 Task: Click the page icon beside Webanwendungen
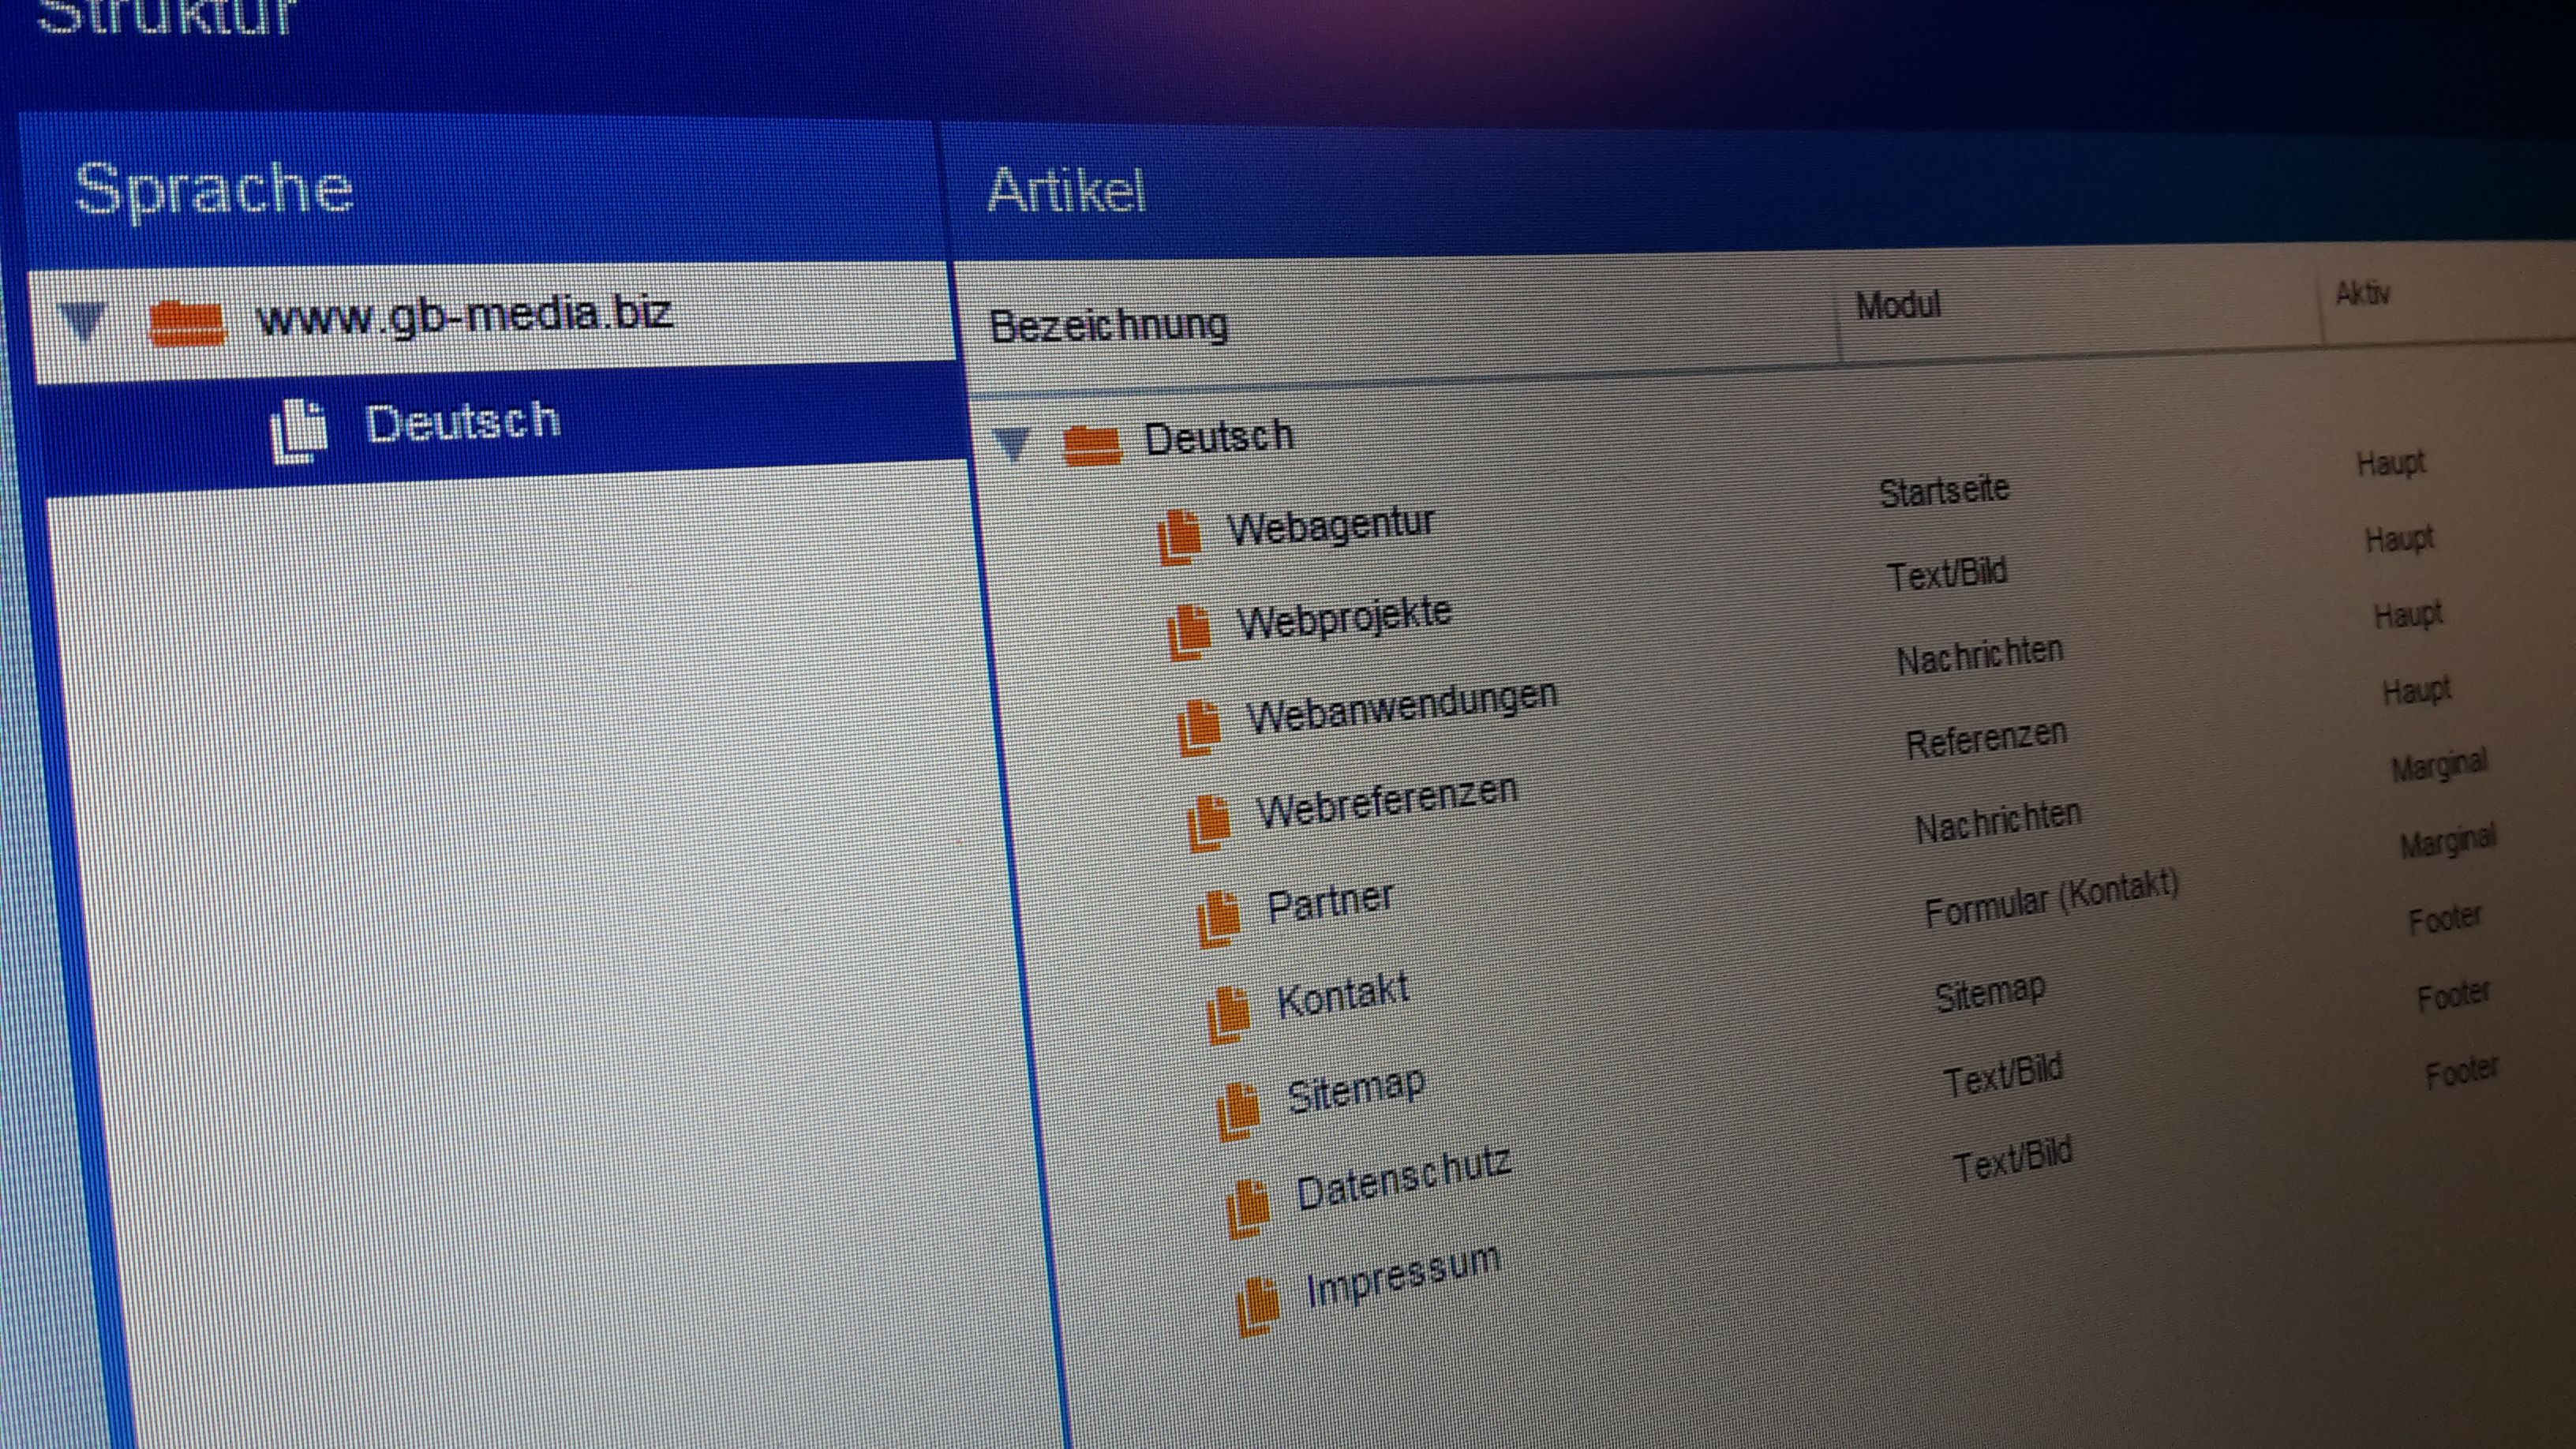tap(1199, 726)
